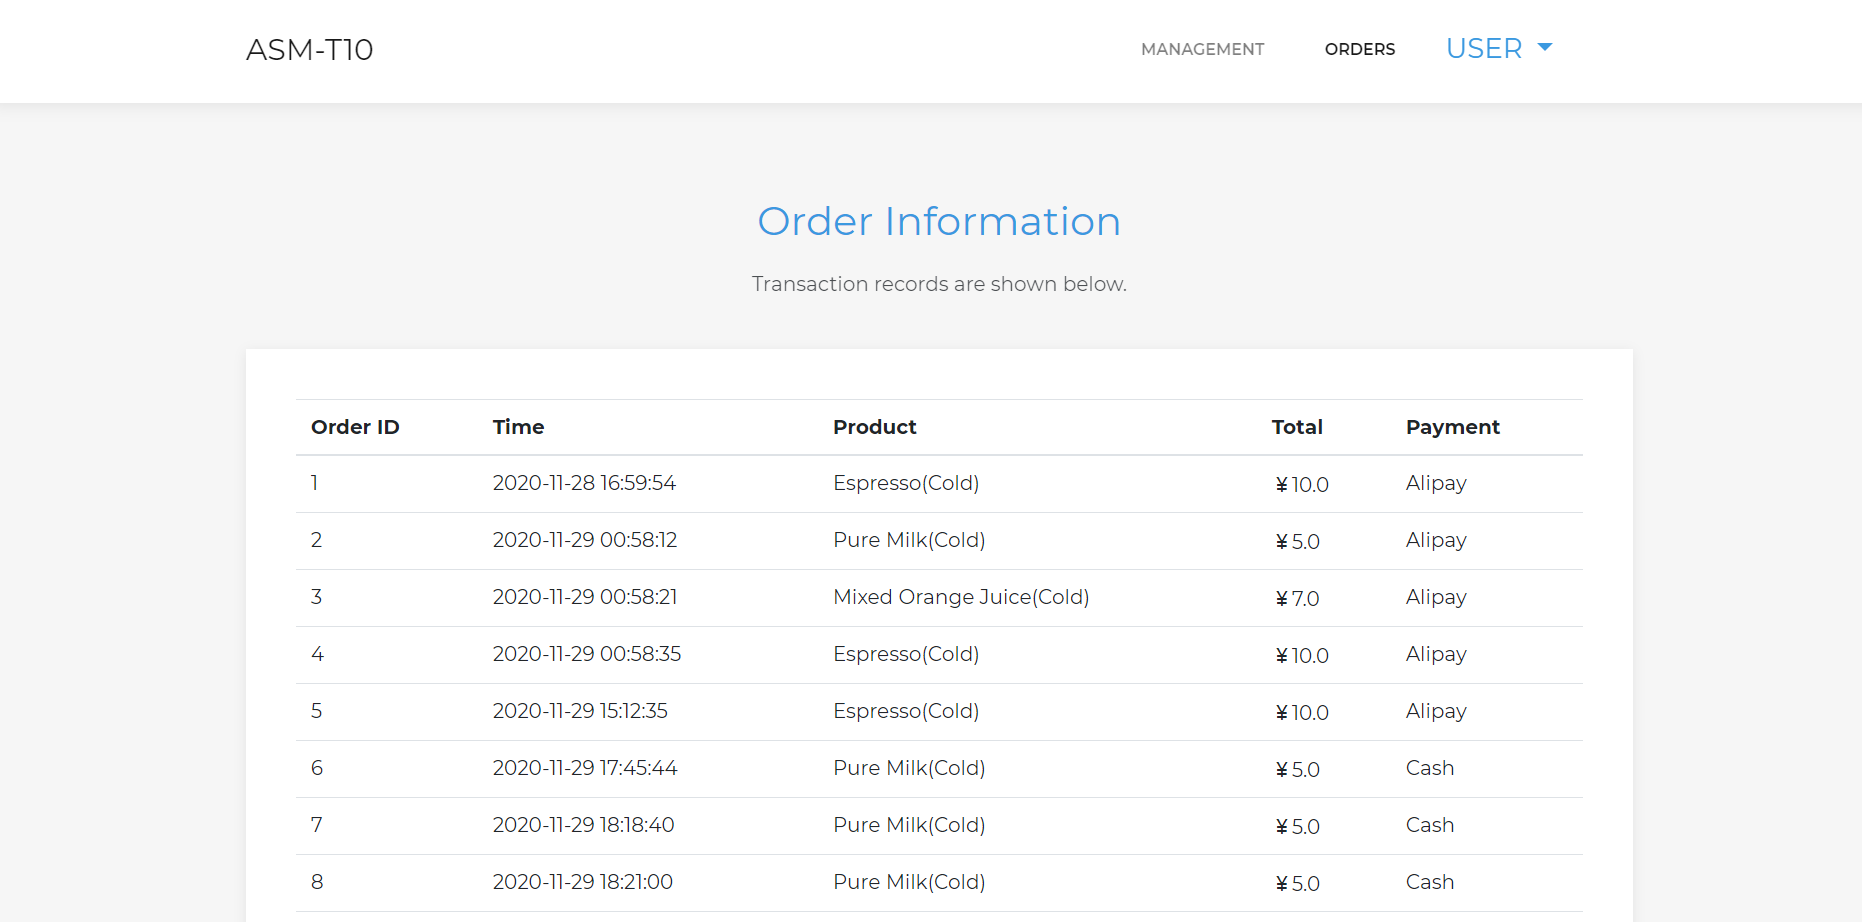Go to the MANAGEMENT page
1862x922 pixels.
1202,49
